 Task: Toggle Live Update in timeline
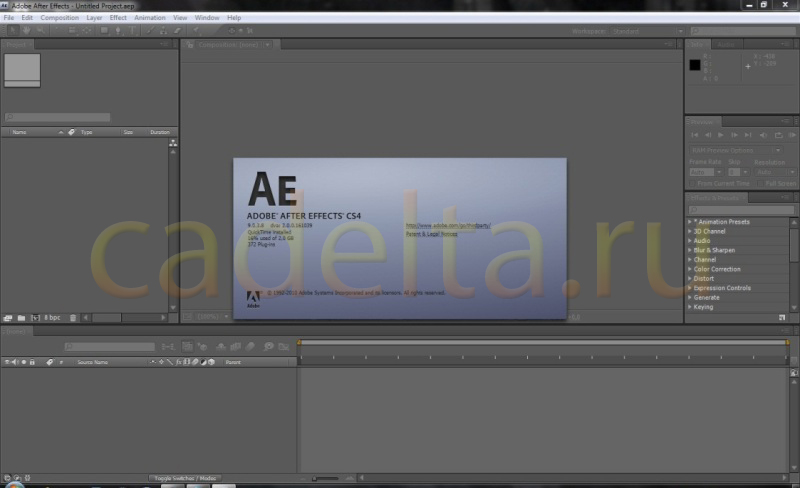(187, 347)
